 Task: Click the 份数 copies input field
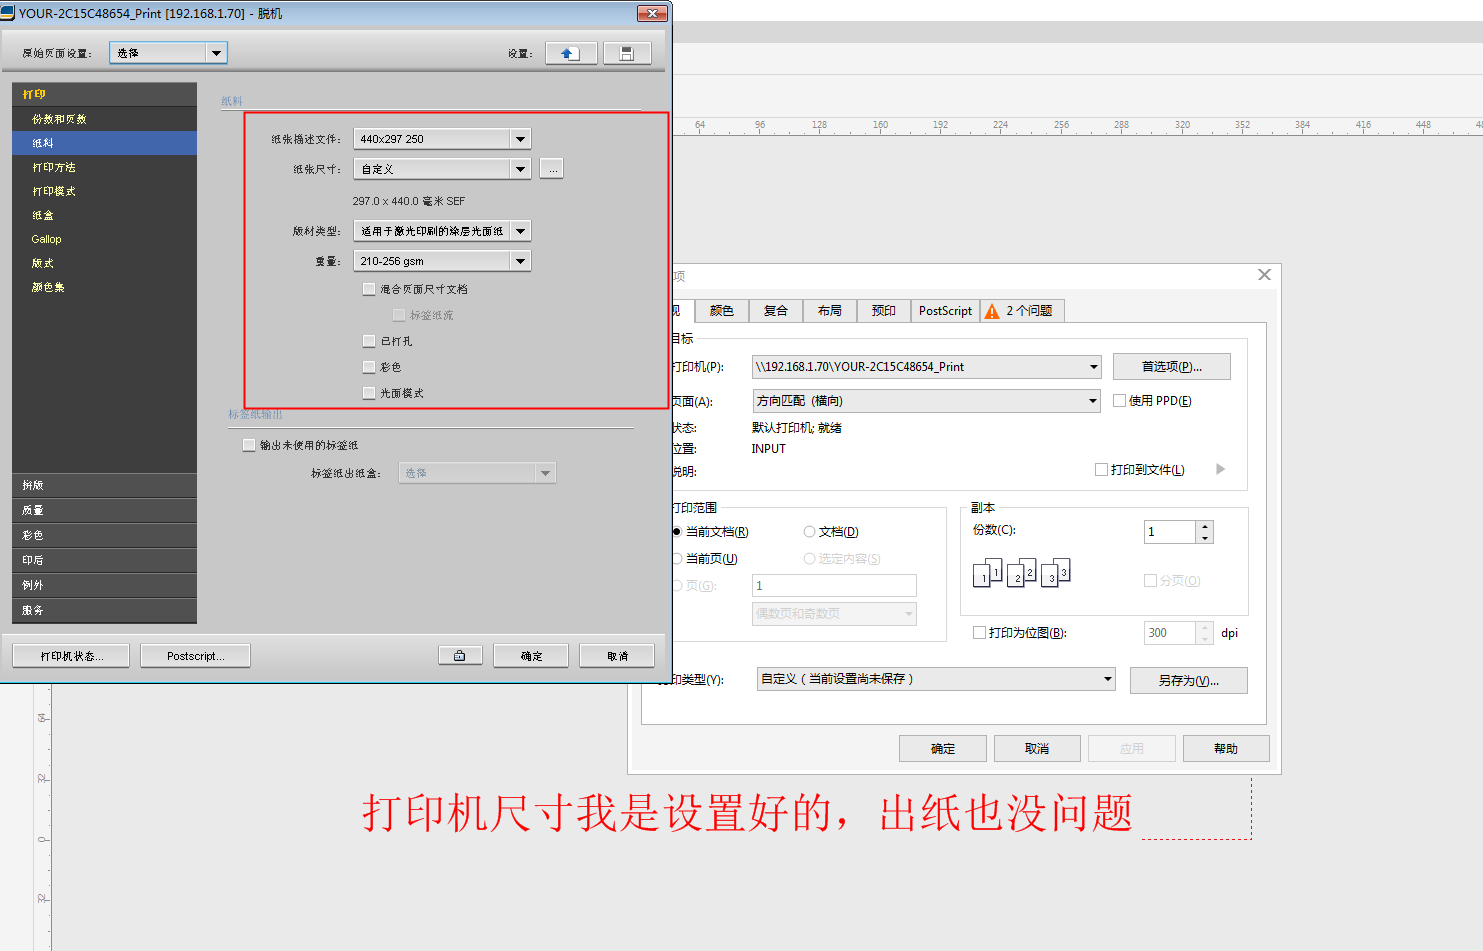(1170, 532)
